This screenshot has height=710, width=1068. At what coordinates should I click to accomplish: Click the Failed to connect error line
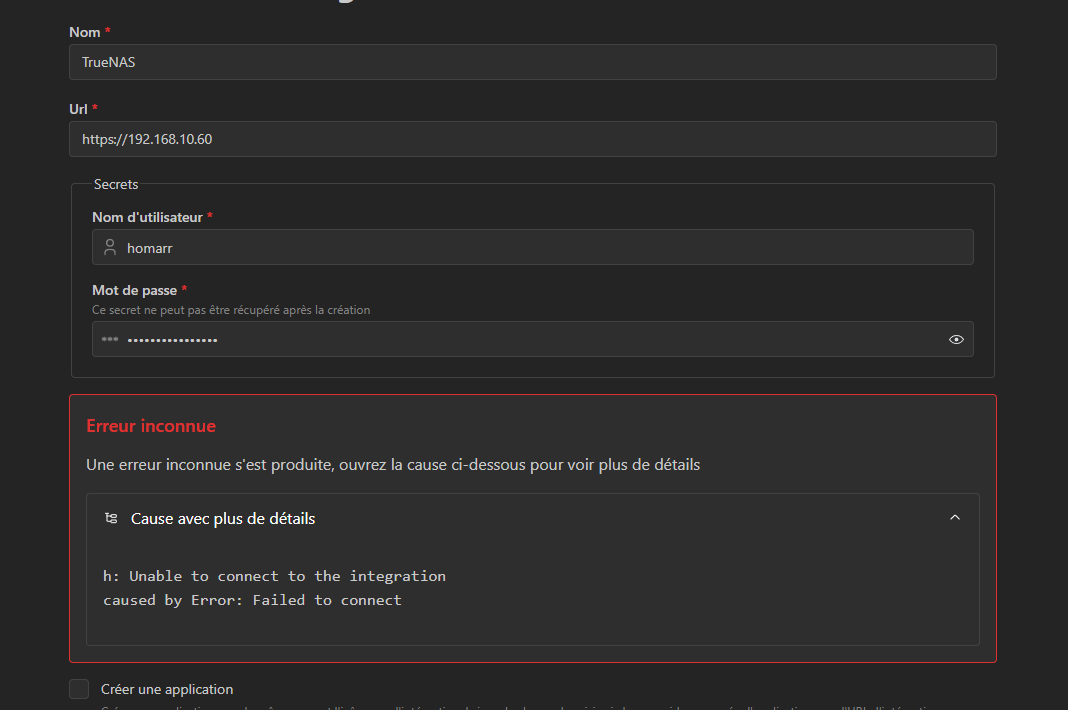[x=253, y=600]
